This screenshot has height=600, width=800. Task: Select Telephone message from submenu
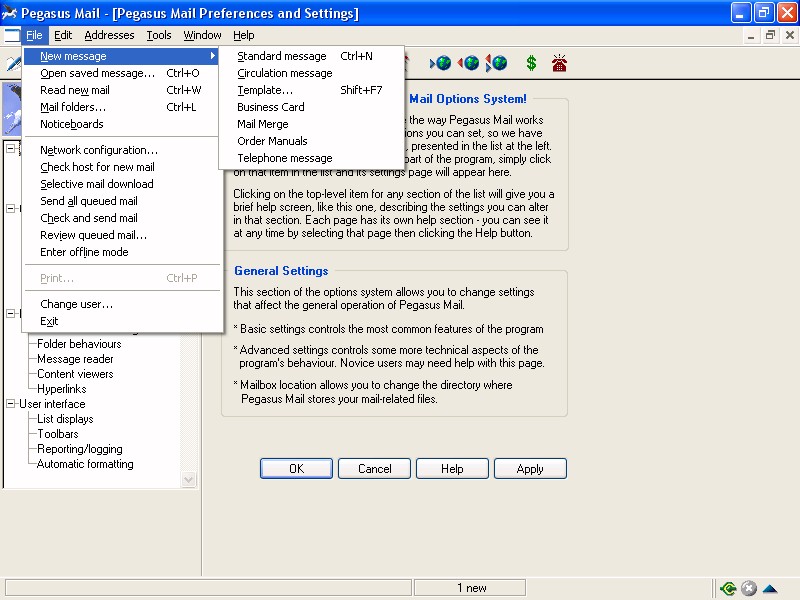pyautogui.click(x=311, y=158)
